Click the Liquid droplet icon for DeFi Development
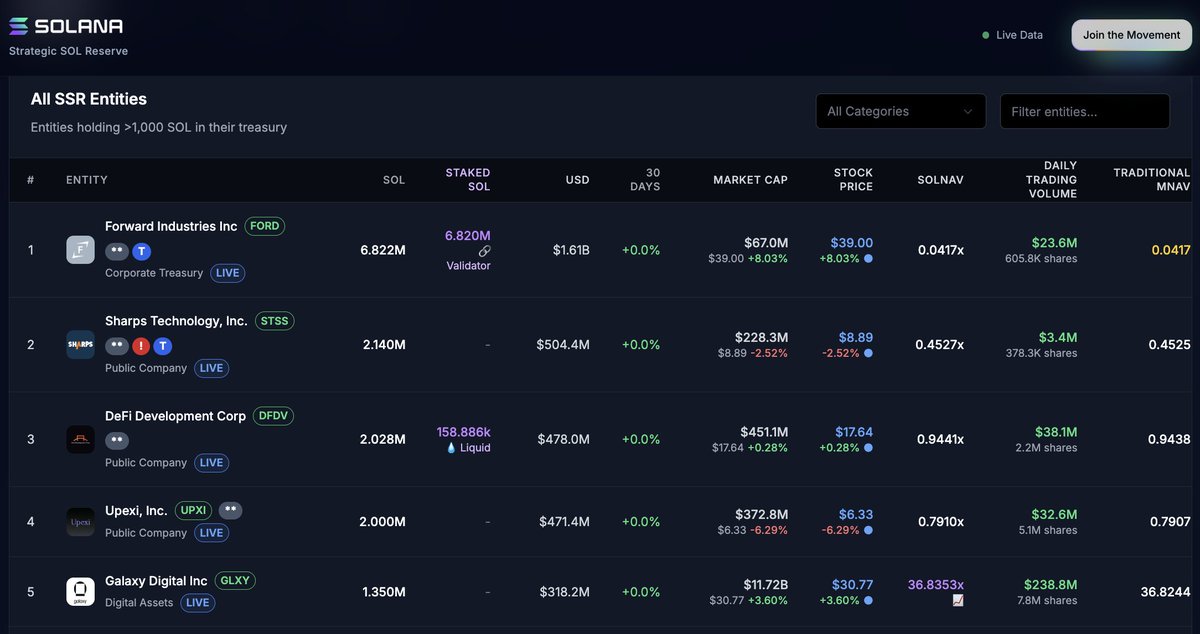Screen dimensions: 1200x634 tap(452, 448)
